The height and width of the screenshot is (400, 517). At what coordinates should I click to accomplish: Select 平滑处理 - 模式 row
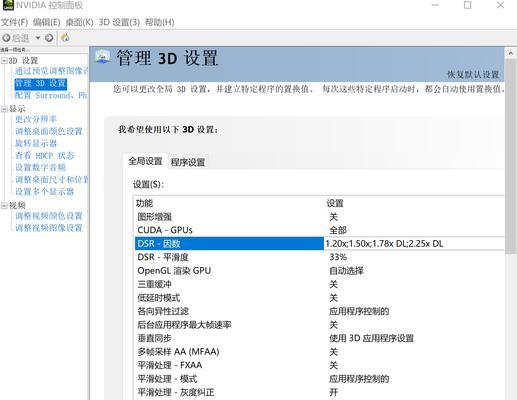(x=319, y=379)
